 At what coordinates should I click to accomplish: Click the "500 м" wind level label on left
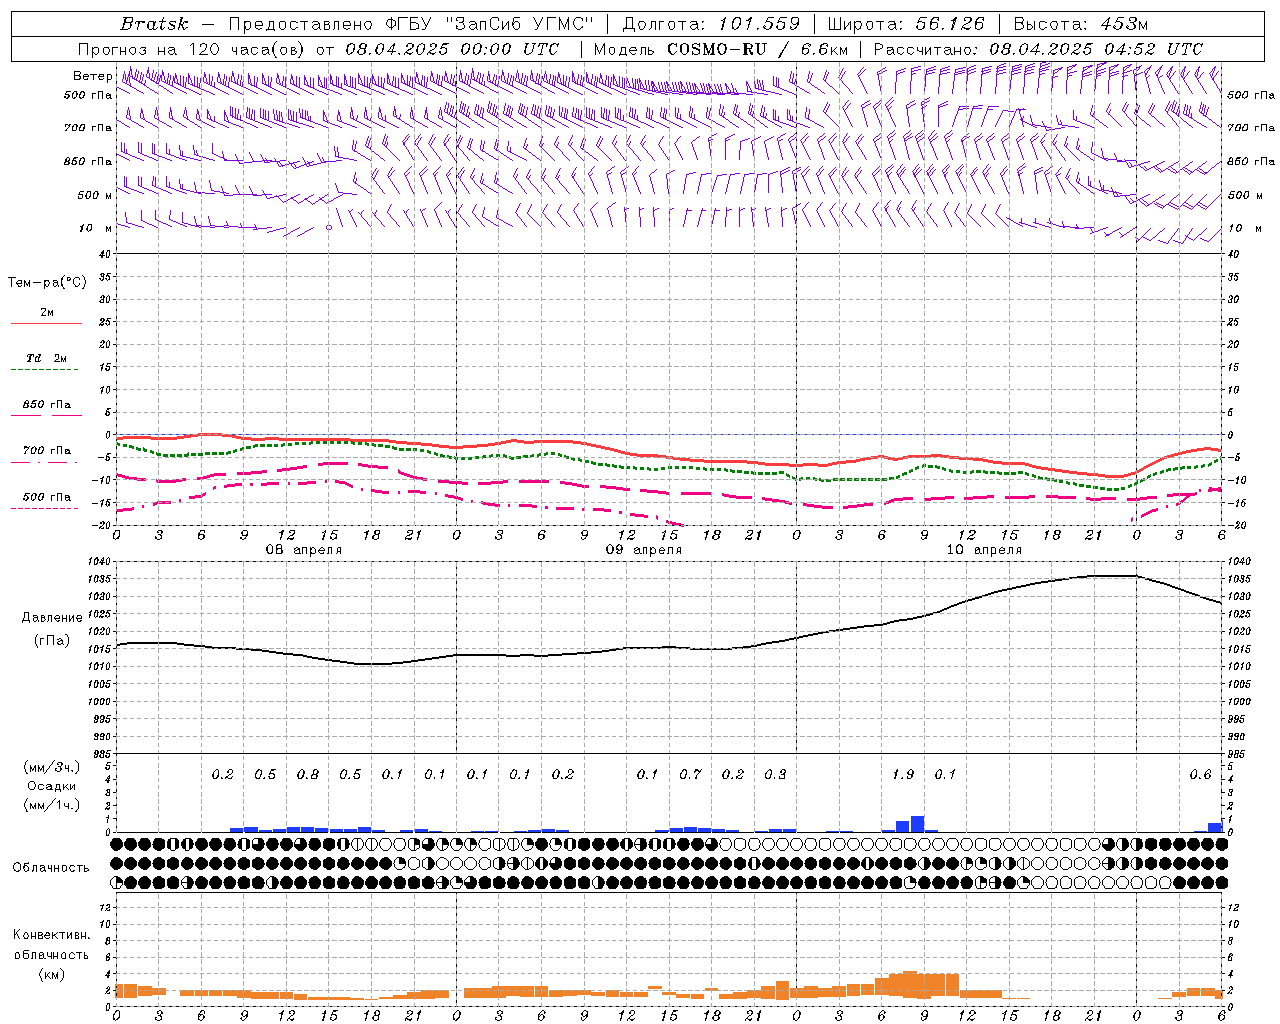click(x=95, y=195)
